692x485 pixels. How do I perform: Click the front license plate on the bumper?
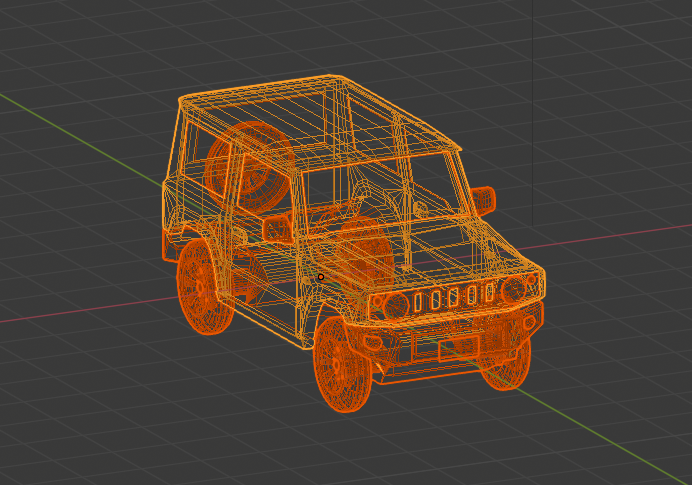pyautogui.click(x=459, y=347)
